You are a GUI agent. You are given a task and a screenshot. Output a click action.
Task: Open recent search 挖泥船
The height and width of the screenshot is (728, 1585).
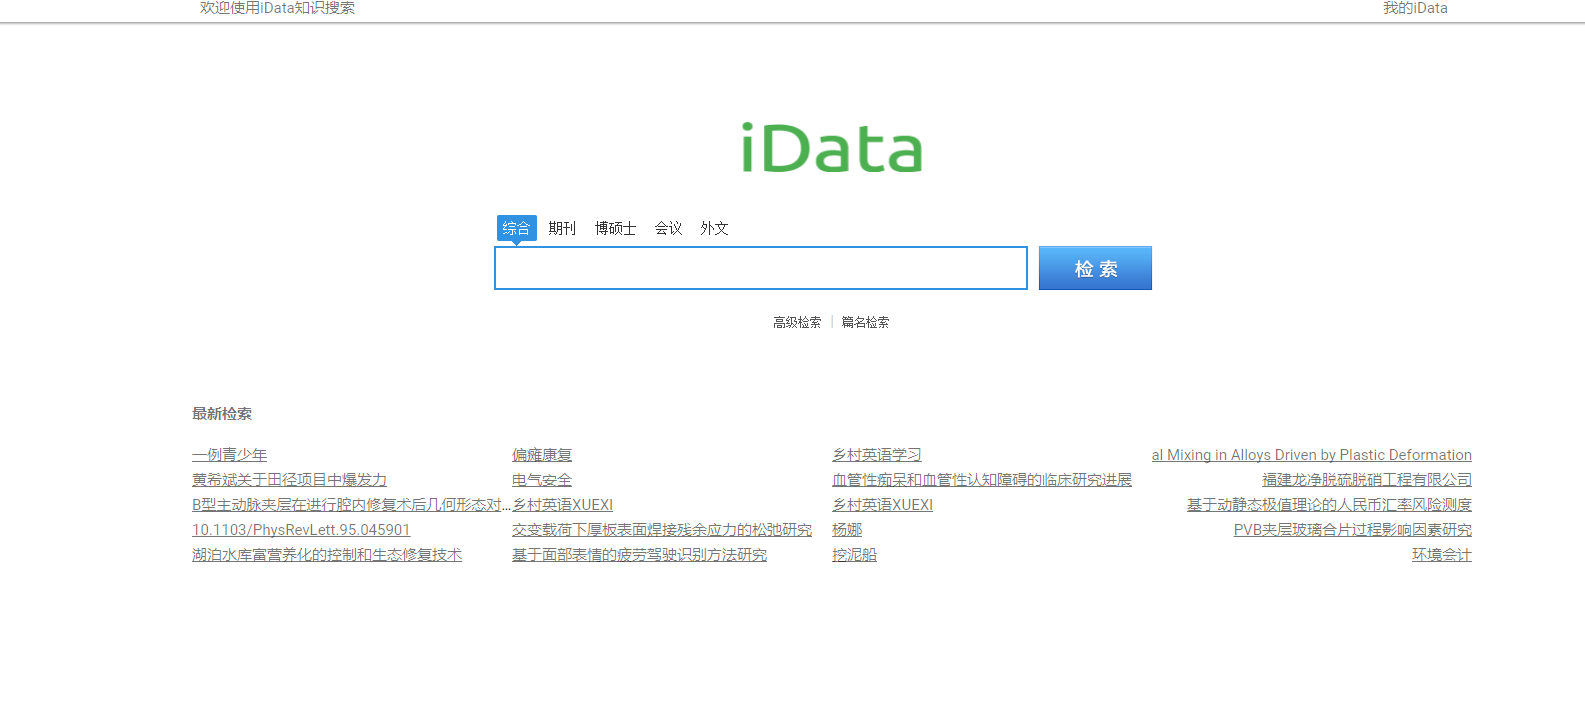point(854,555)
